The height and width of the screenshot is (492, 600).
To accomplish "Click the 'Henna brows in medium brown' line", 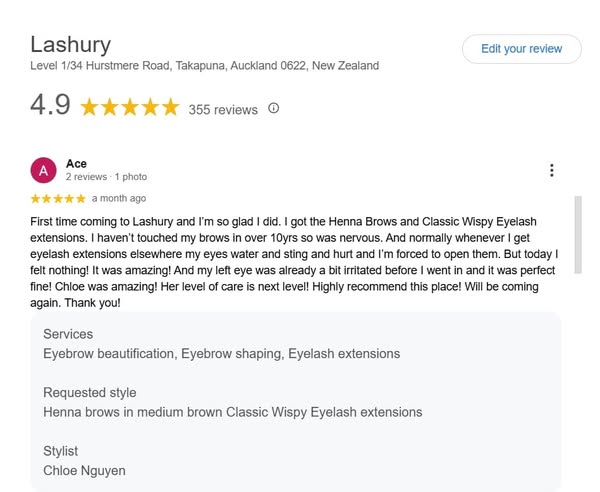I will tap(232, 411).
